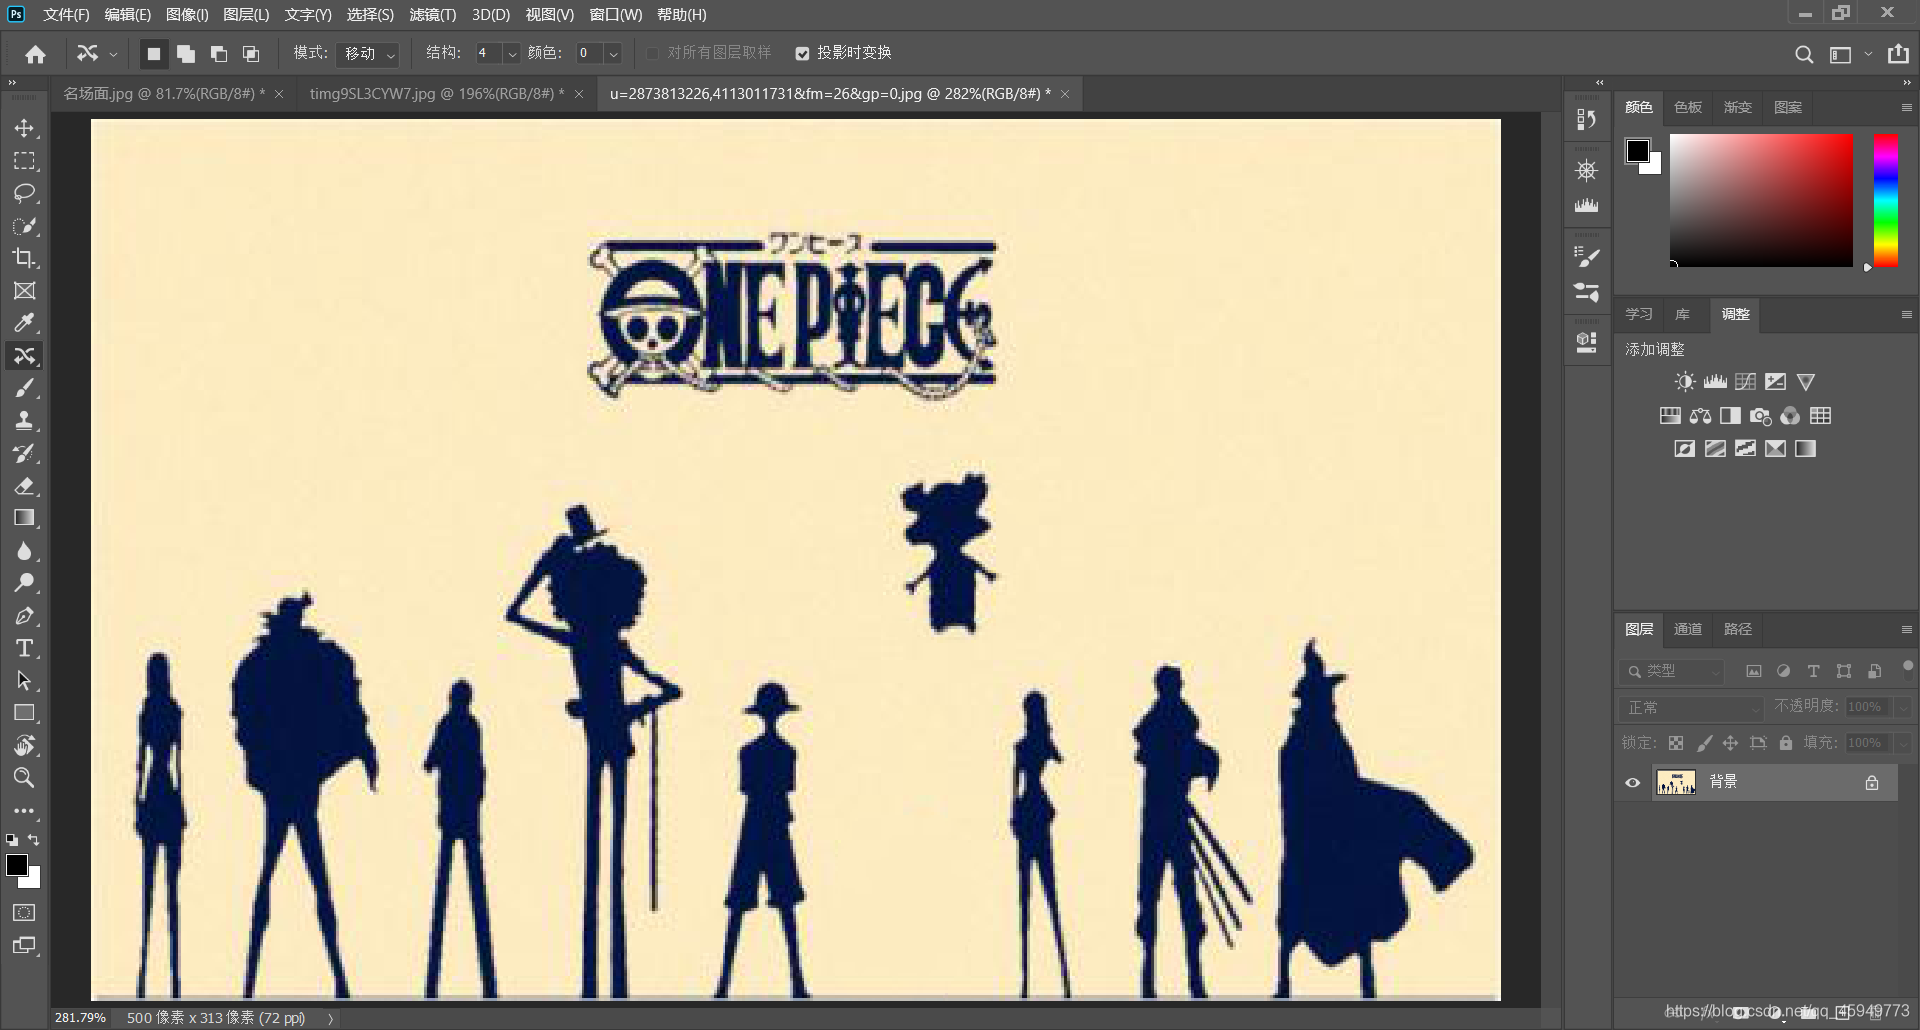Select the Move tool

click(x=25, y=128)
